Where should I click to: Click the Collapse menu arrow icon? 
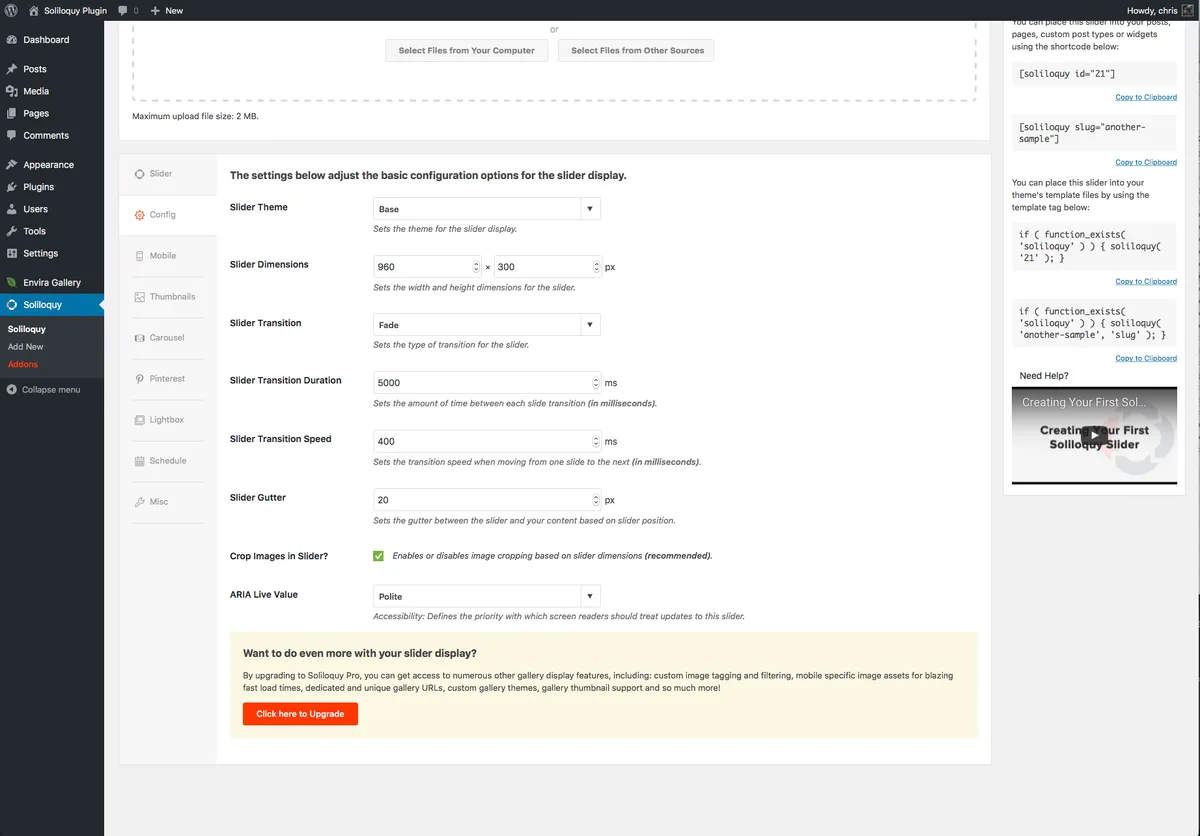(11, 389)
